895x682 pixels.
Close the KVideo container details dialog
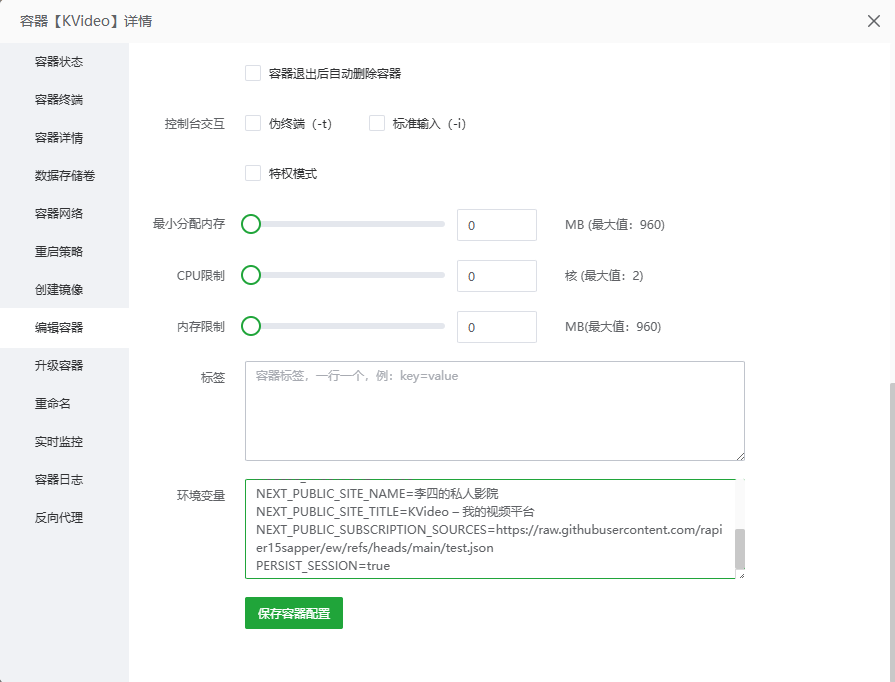874,21
